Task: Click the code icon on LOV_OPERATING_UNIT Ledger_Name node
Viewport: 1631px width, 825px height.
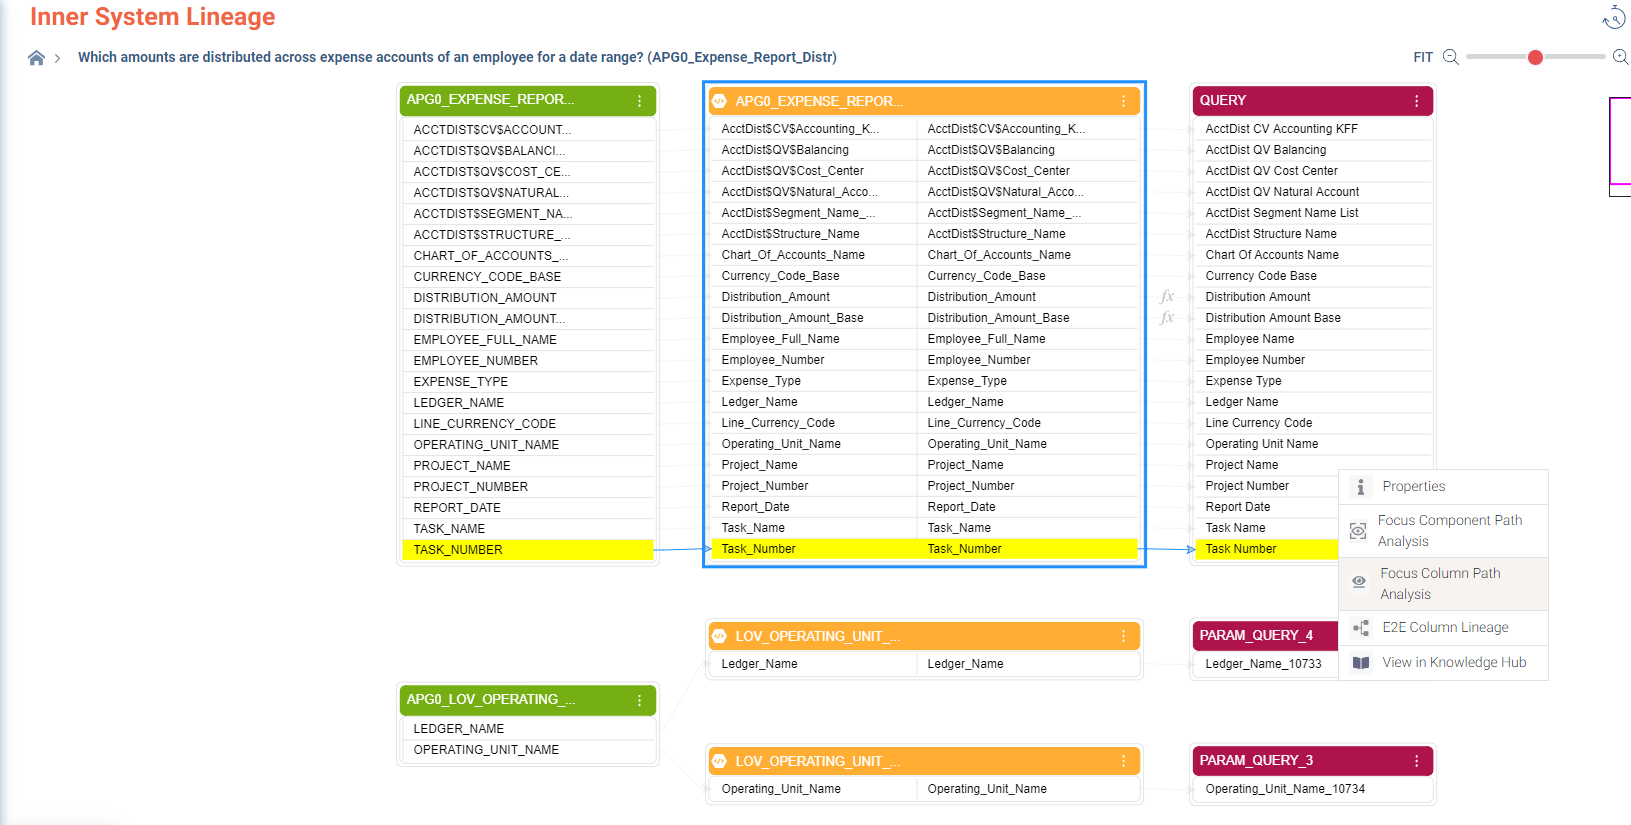Action: point(719,636)
